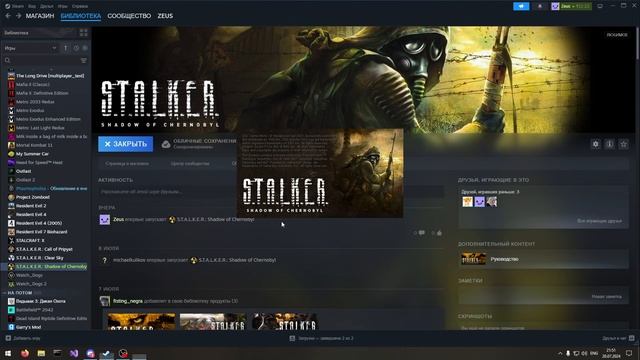This screenshot has width=640, height=360.
Task: Go forward with the right navigation arrow
Action: pos(18,16)
